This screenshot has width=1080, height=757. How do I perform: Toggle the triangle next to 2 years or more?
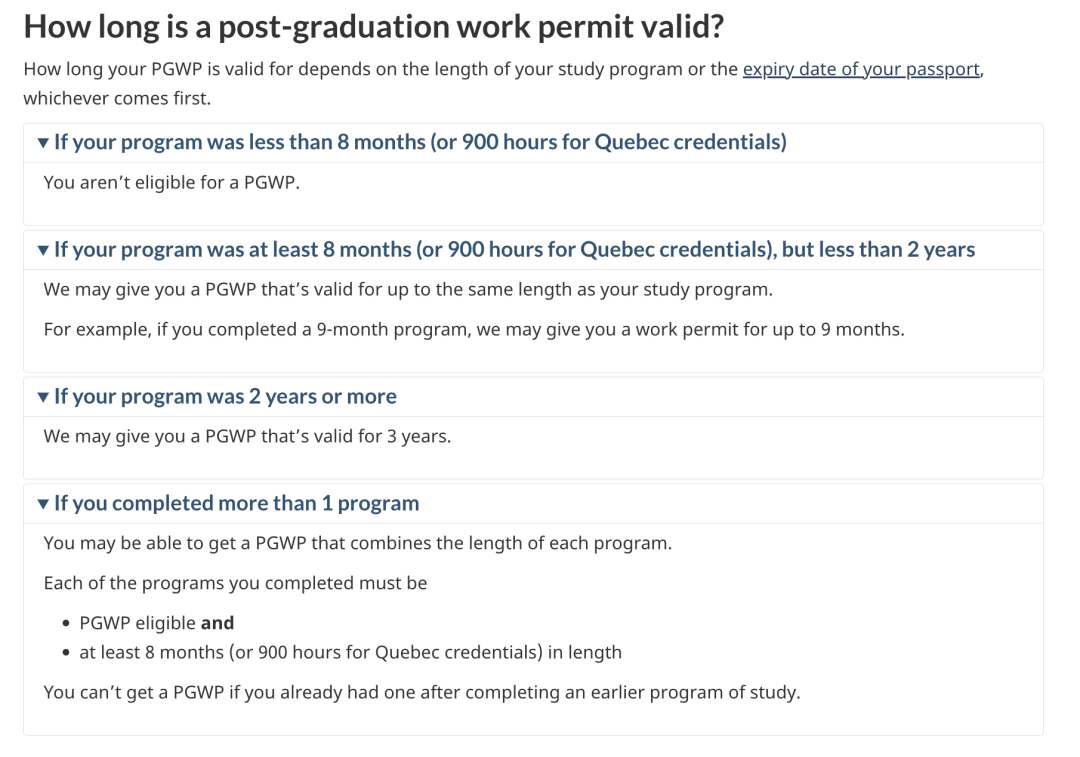[x=43, y=397]
